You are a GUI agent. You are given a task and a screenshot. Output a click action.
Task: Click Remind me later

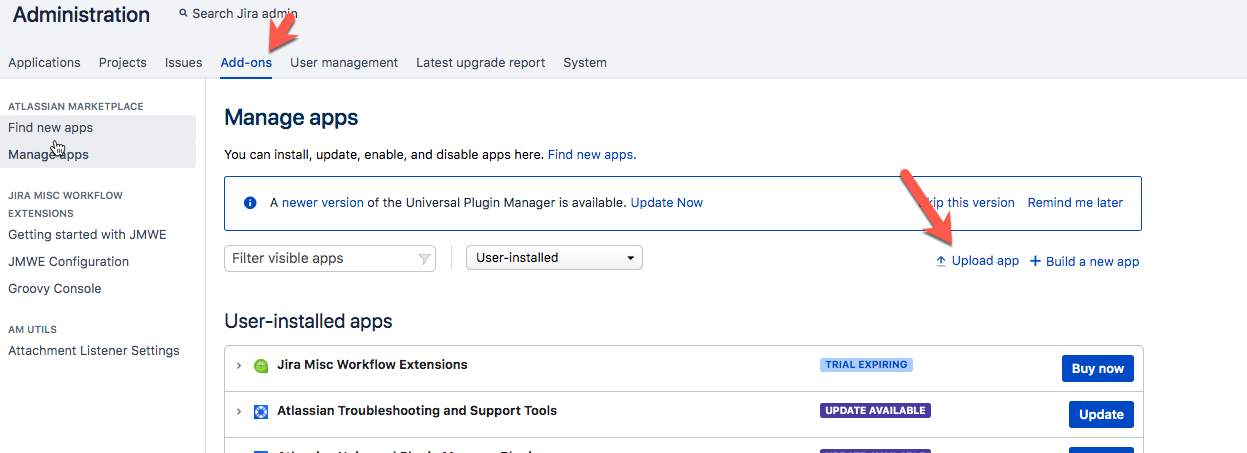pyautogui.click(x=1075, y=203)
